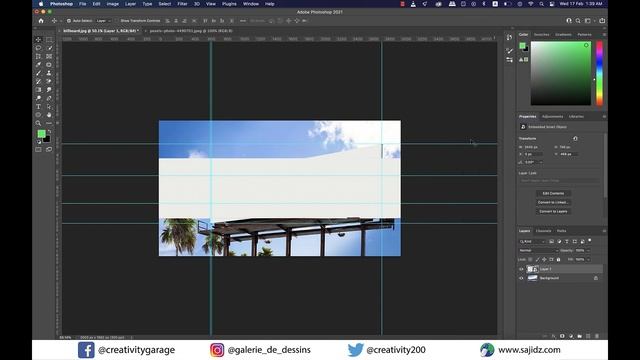Open the Paths tab

pyautogui.click(x=562, y=231)
